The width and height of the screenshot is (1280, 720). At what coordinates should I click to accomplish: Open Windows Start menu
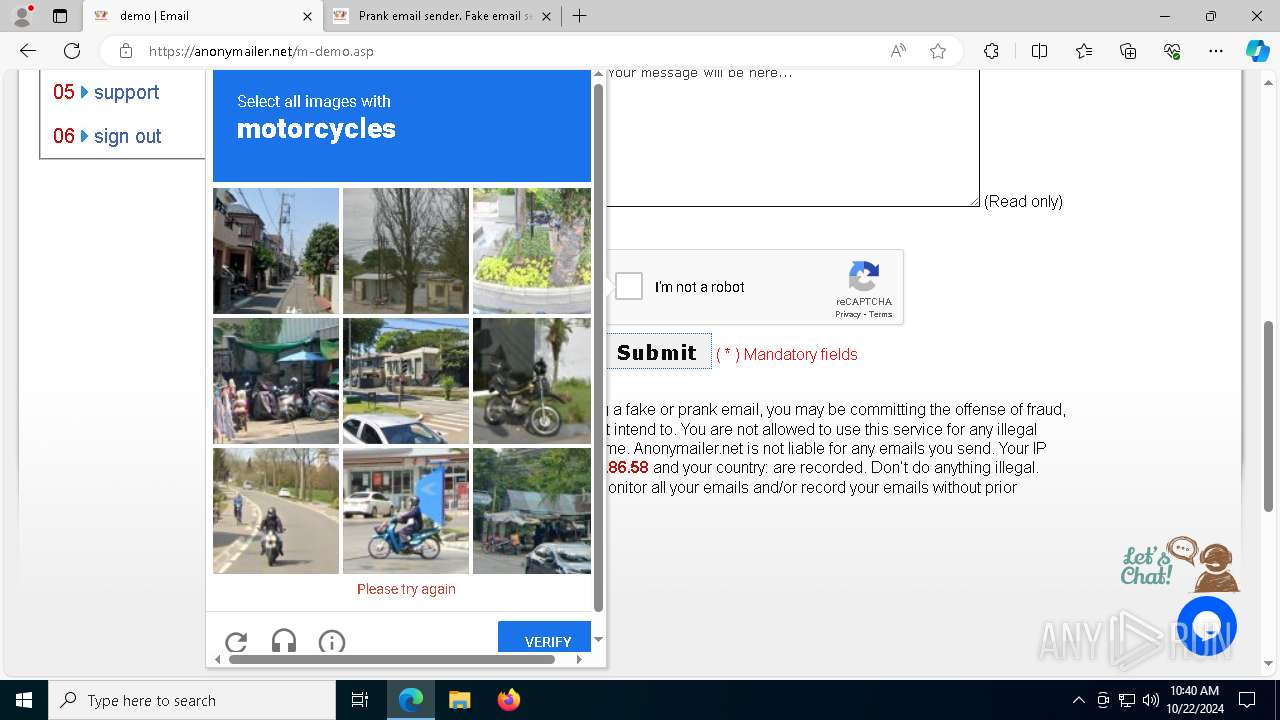[24, 700]
